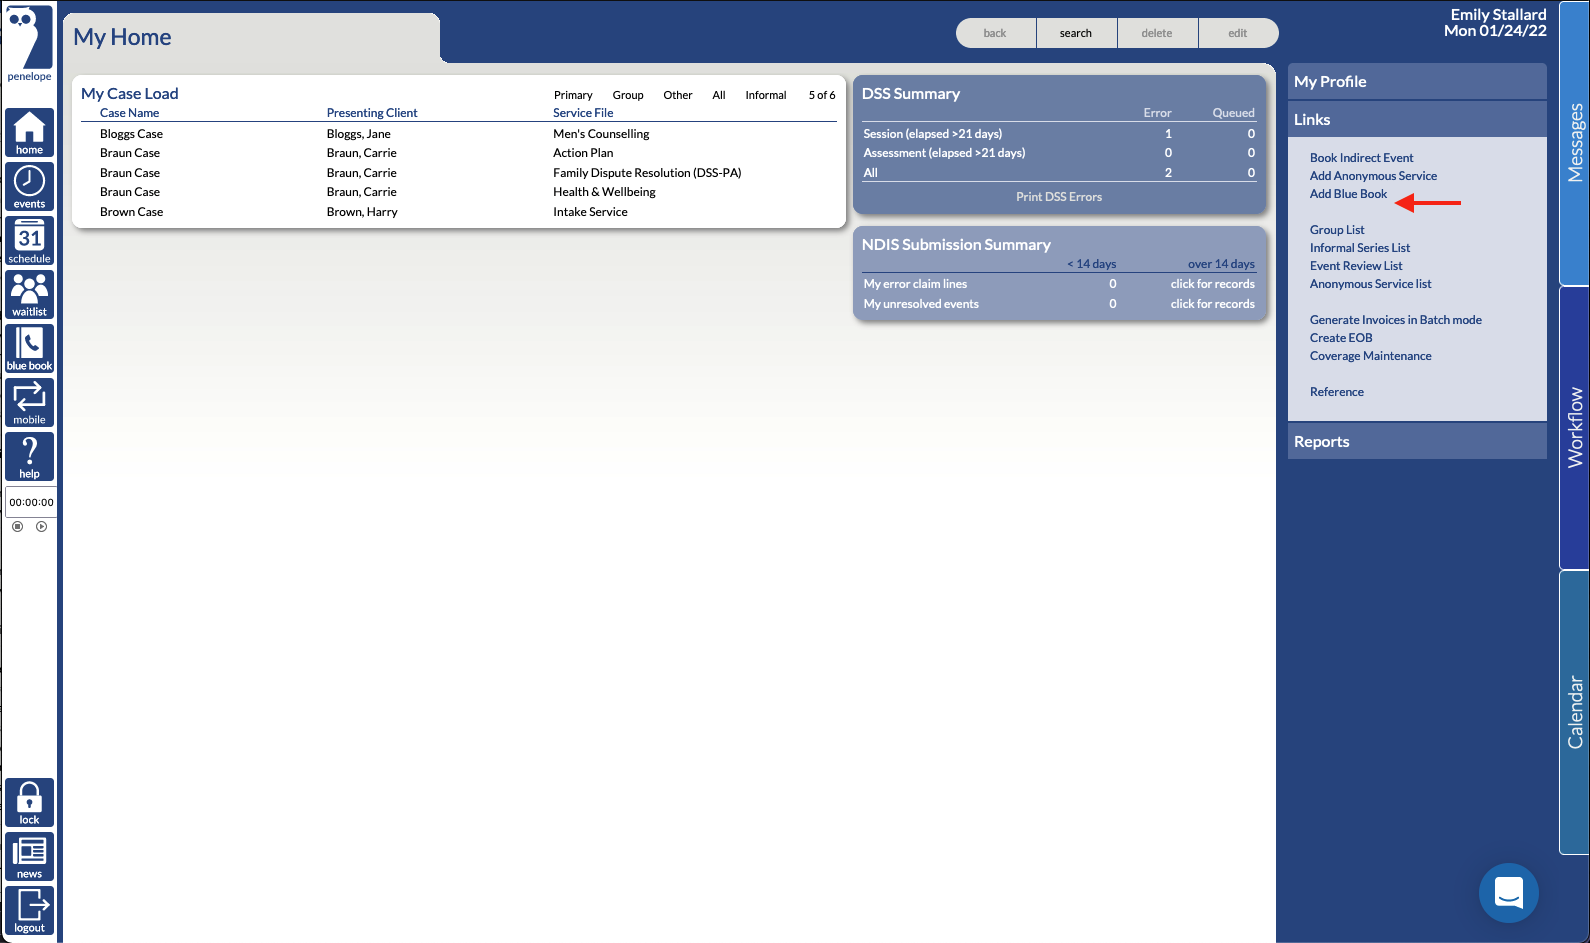The height and width of the screenshot is (943, 1590).
Task: Click Assessment (elapsed >21 days) row
Action: 1059,153
